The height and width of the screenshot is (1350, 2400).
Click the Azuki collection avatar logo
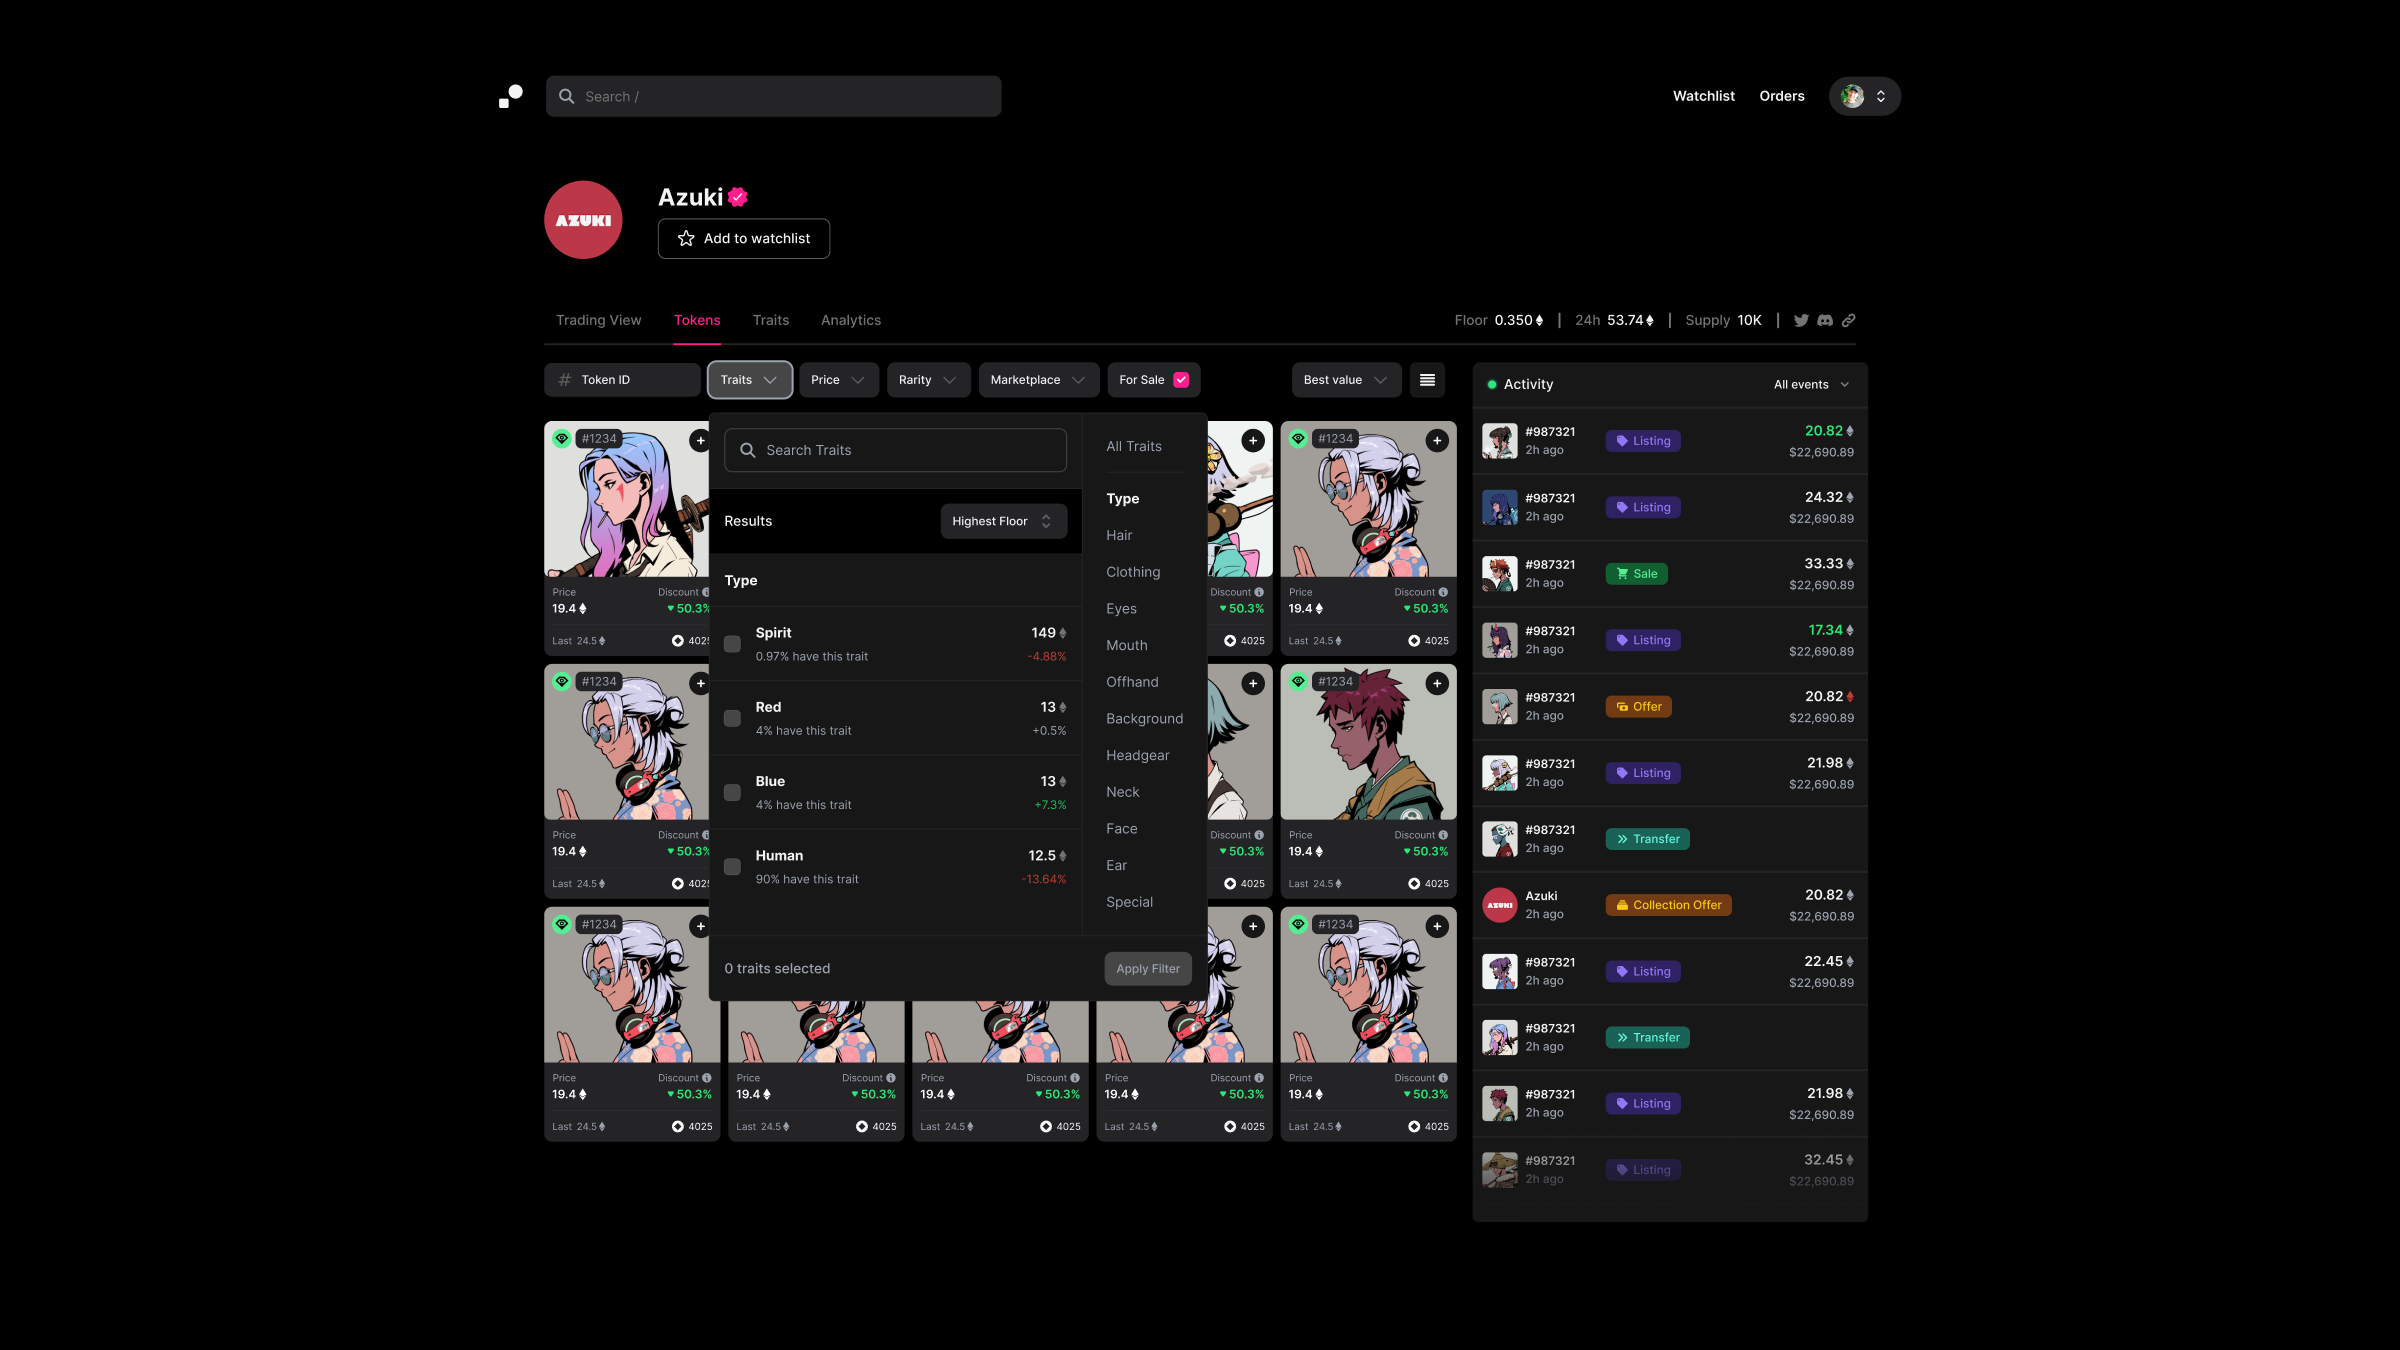tap(583, 220)
